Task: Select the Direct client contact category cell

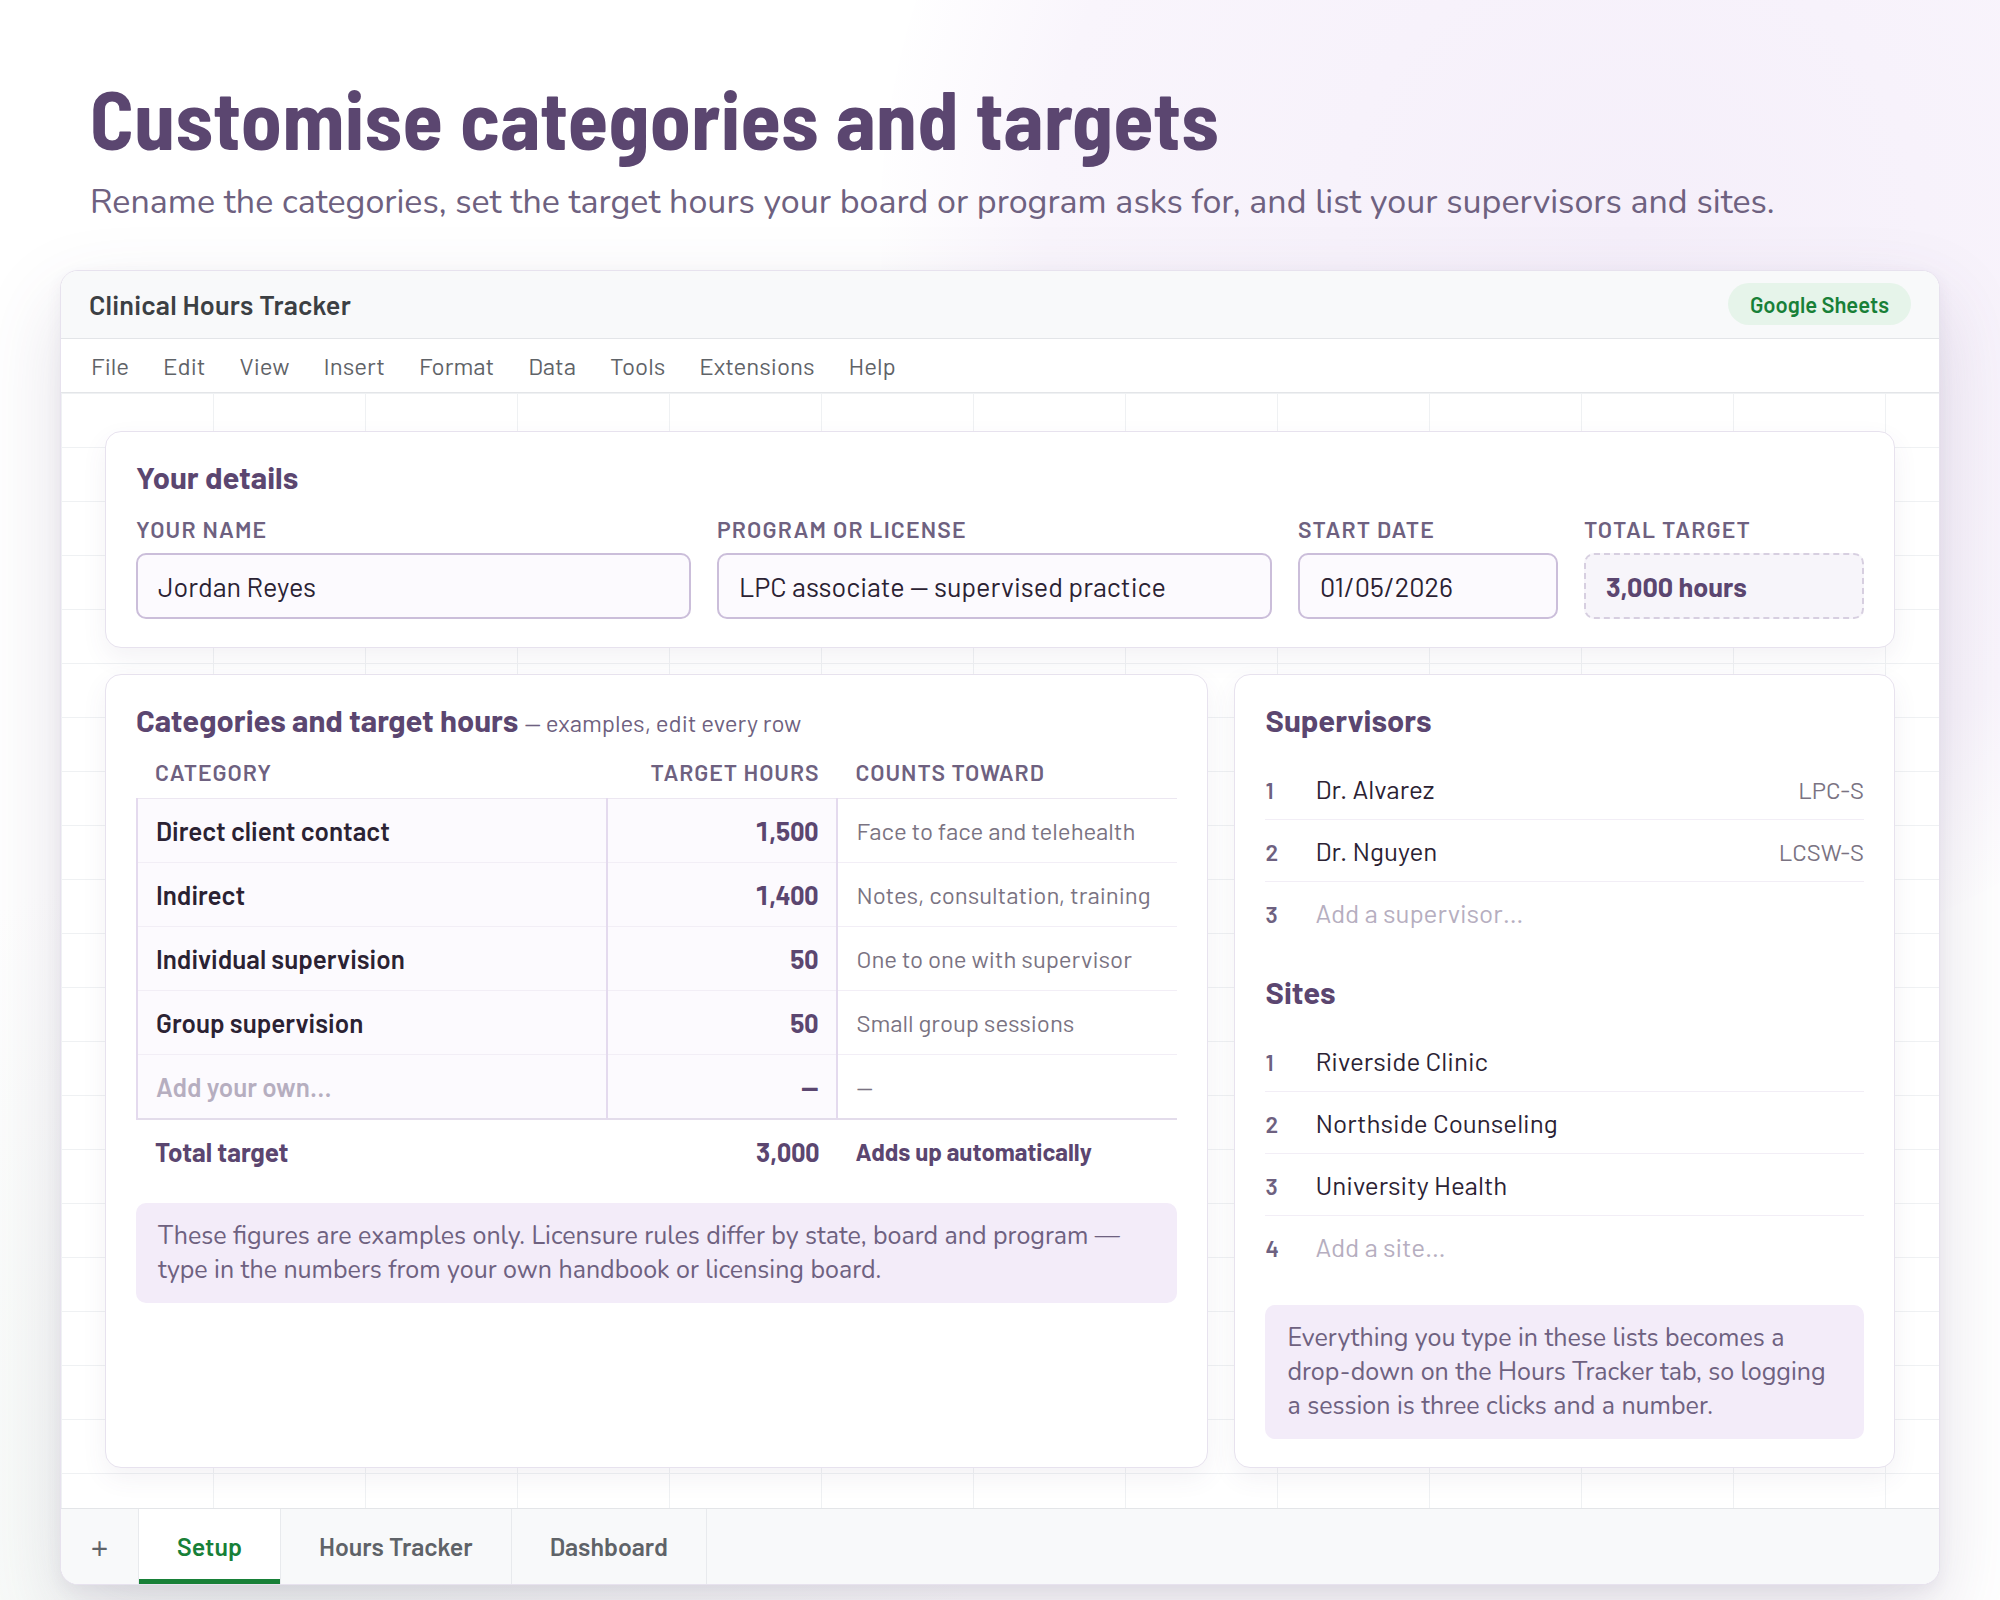Action: (x=372, y=832)
